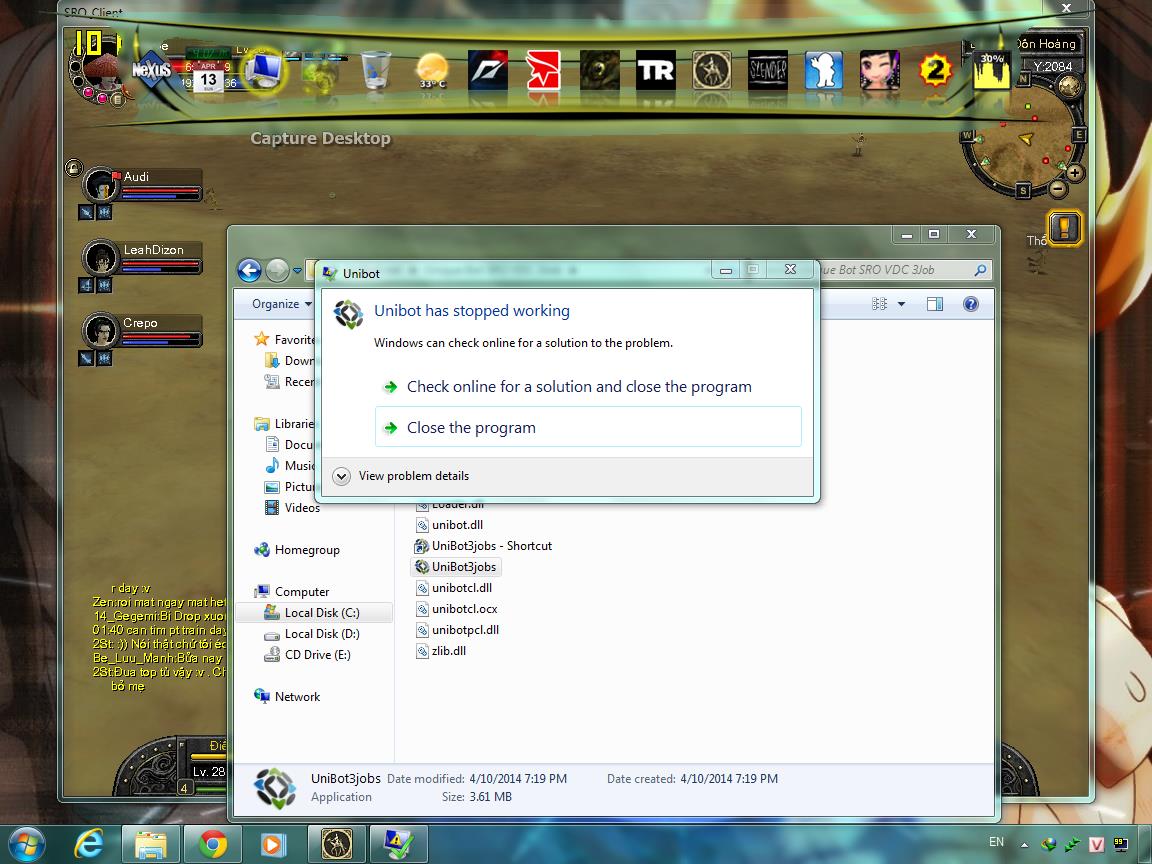This screenshot has width=1152, height=864.
Task: Open the change view dropdown arrow
Action: (x=901, y=304)
